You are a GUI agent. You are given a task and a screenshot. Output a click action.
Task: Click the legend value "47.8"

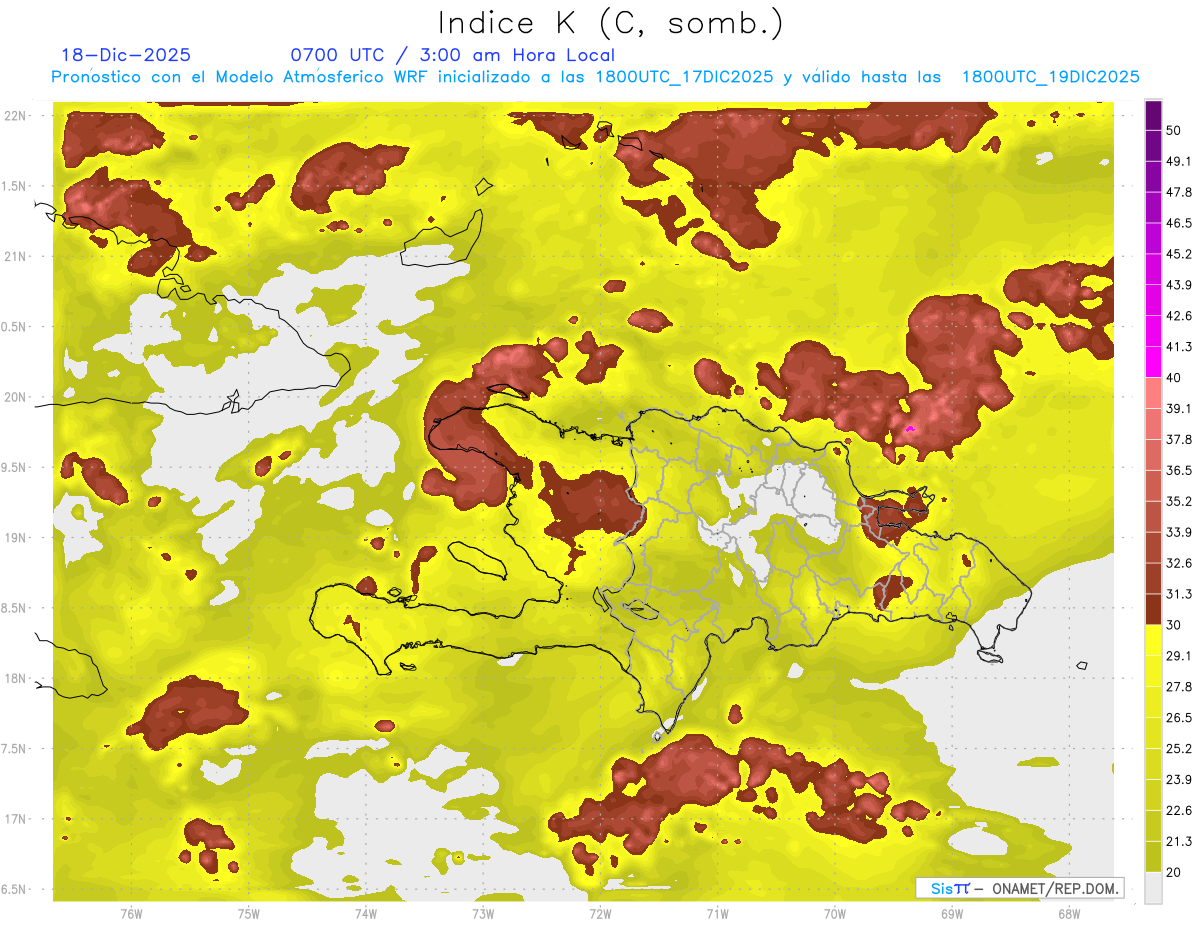click(1179, 192)
